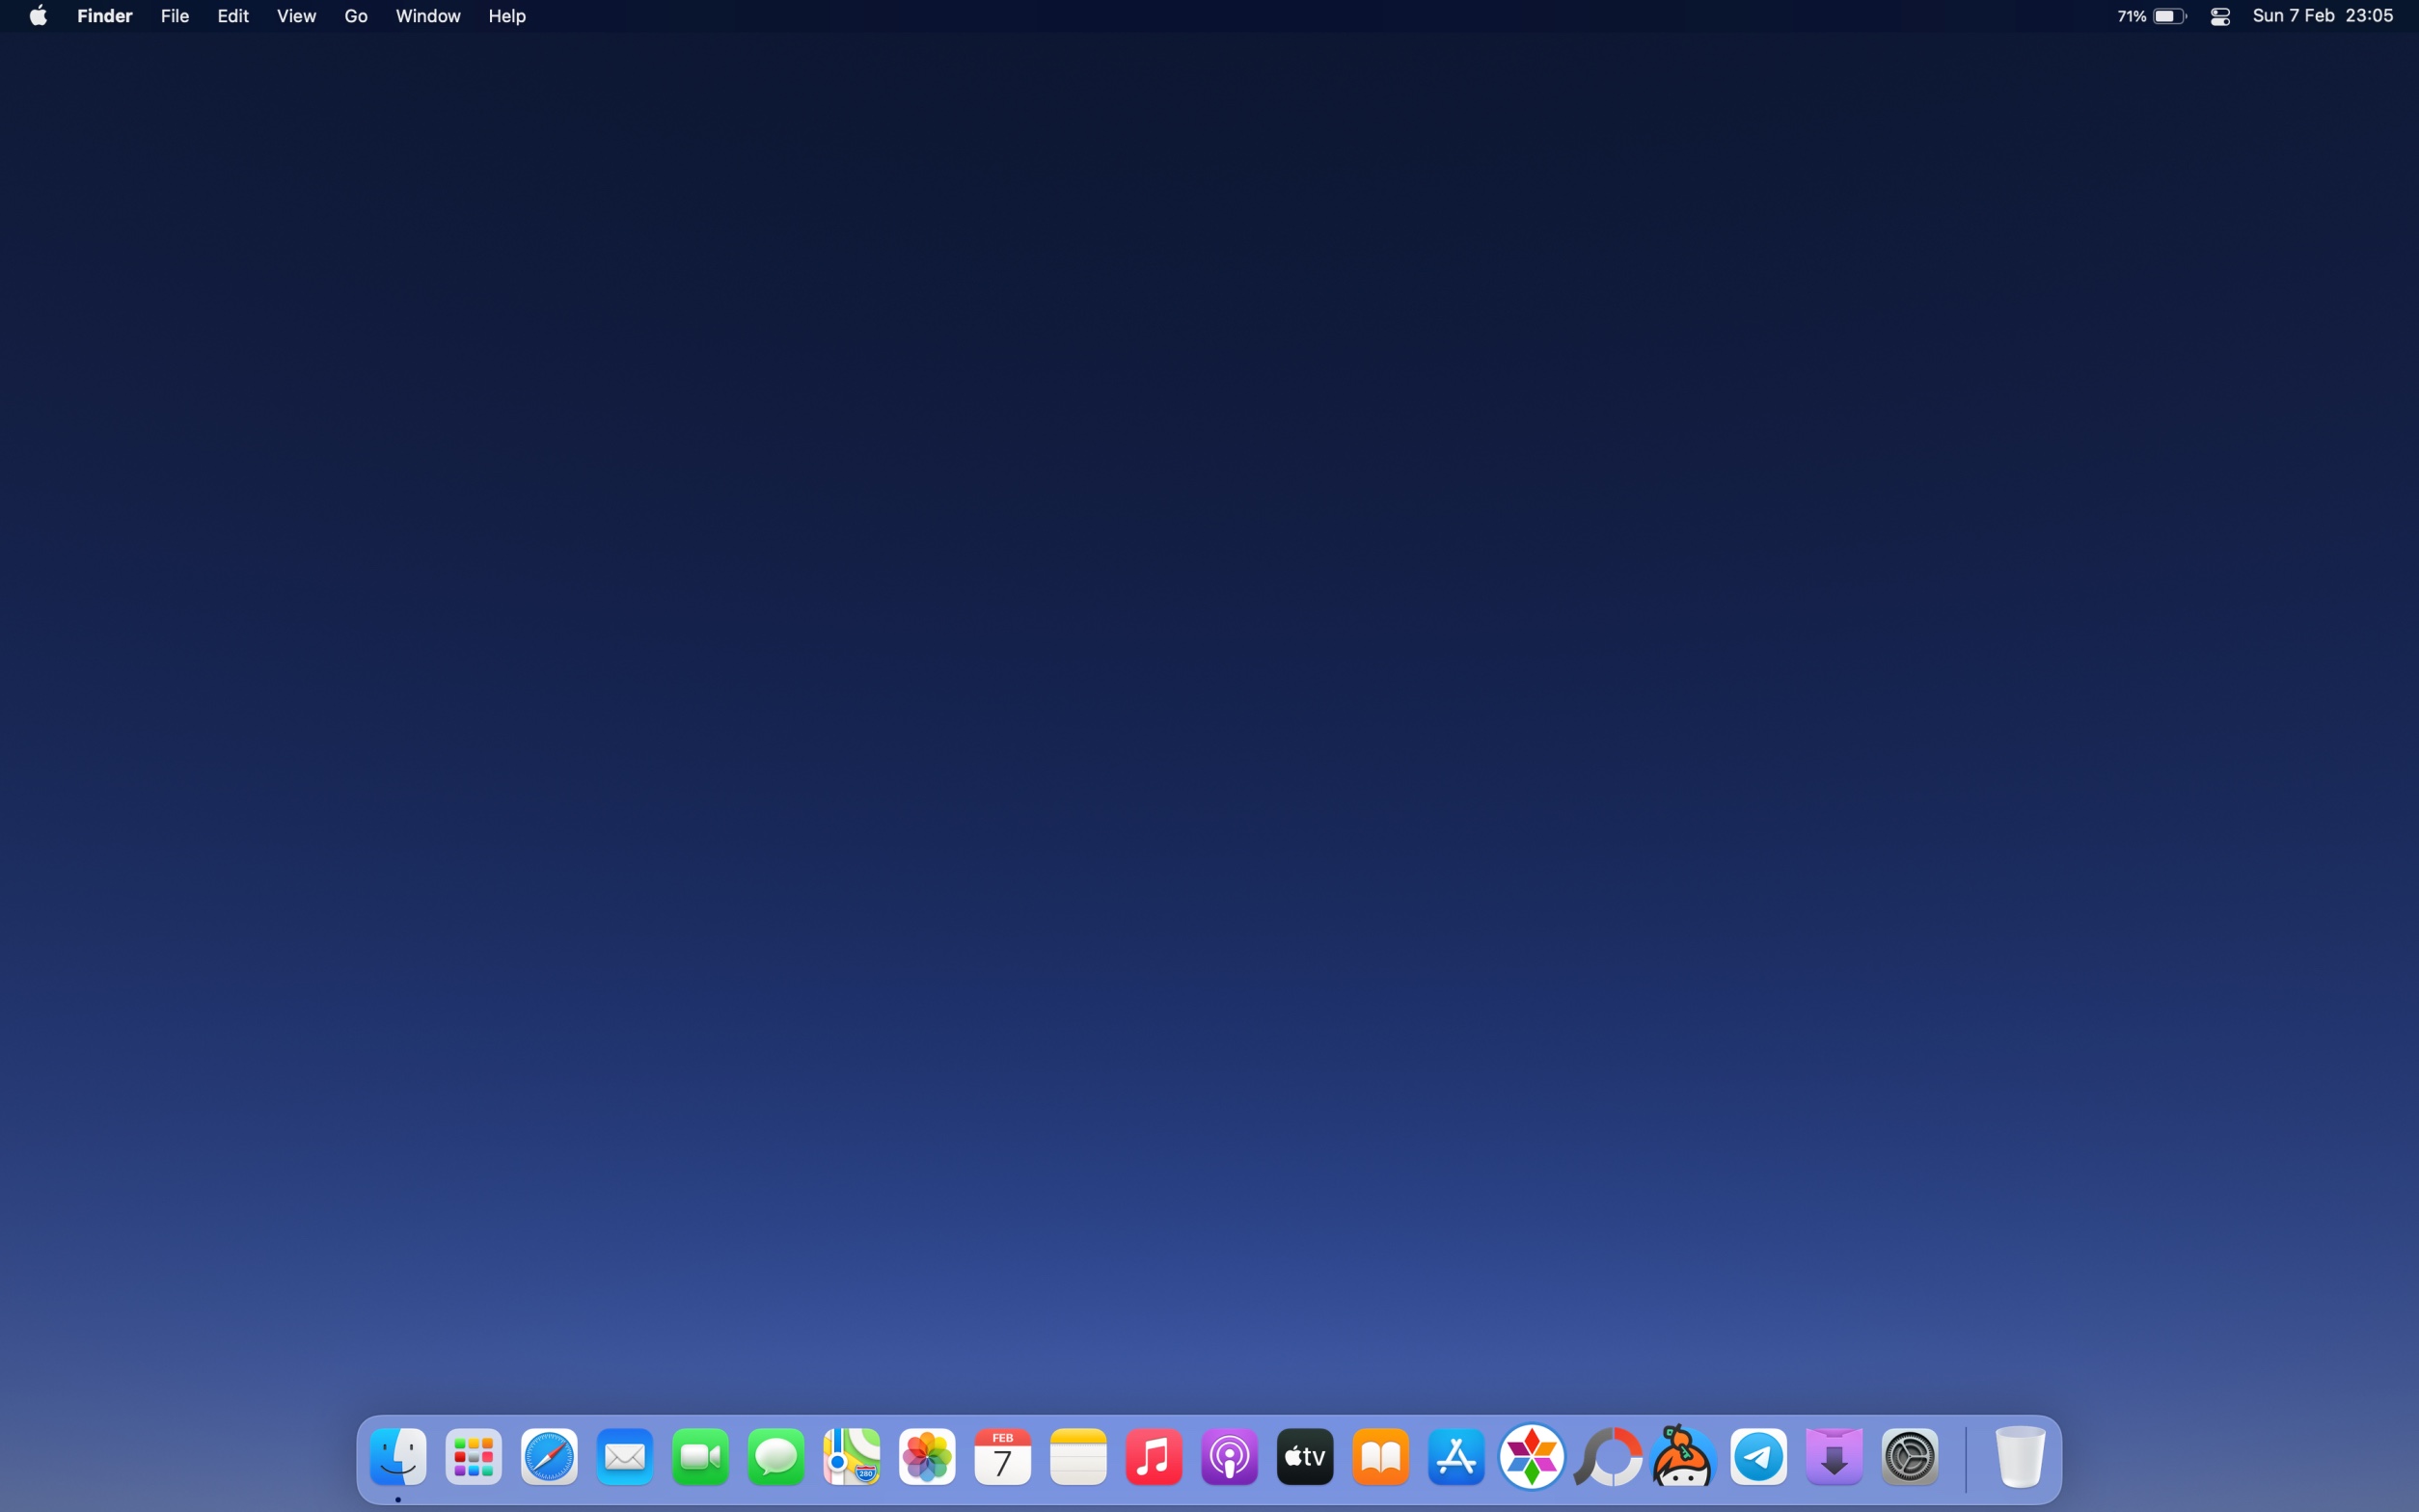Open the Photos app
The width and height of the screenshot is (2419, 1512).
(x=927, y=1457)
